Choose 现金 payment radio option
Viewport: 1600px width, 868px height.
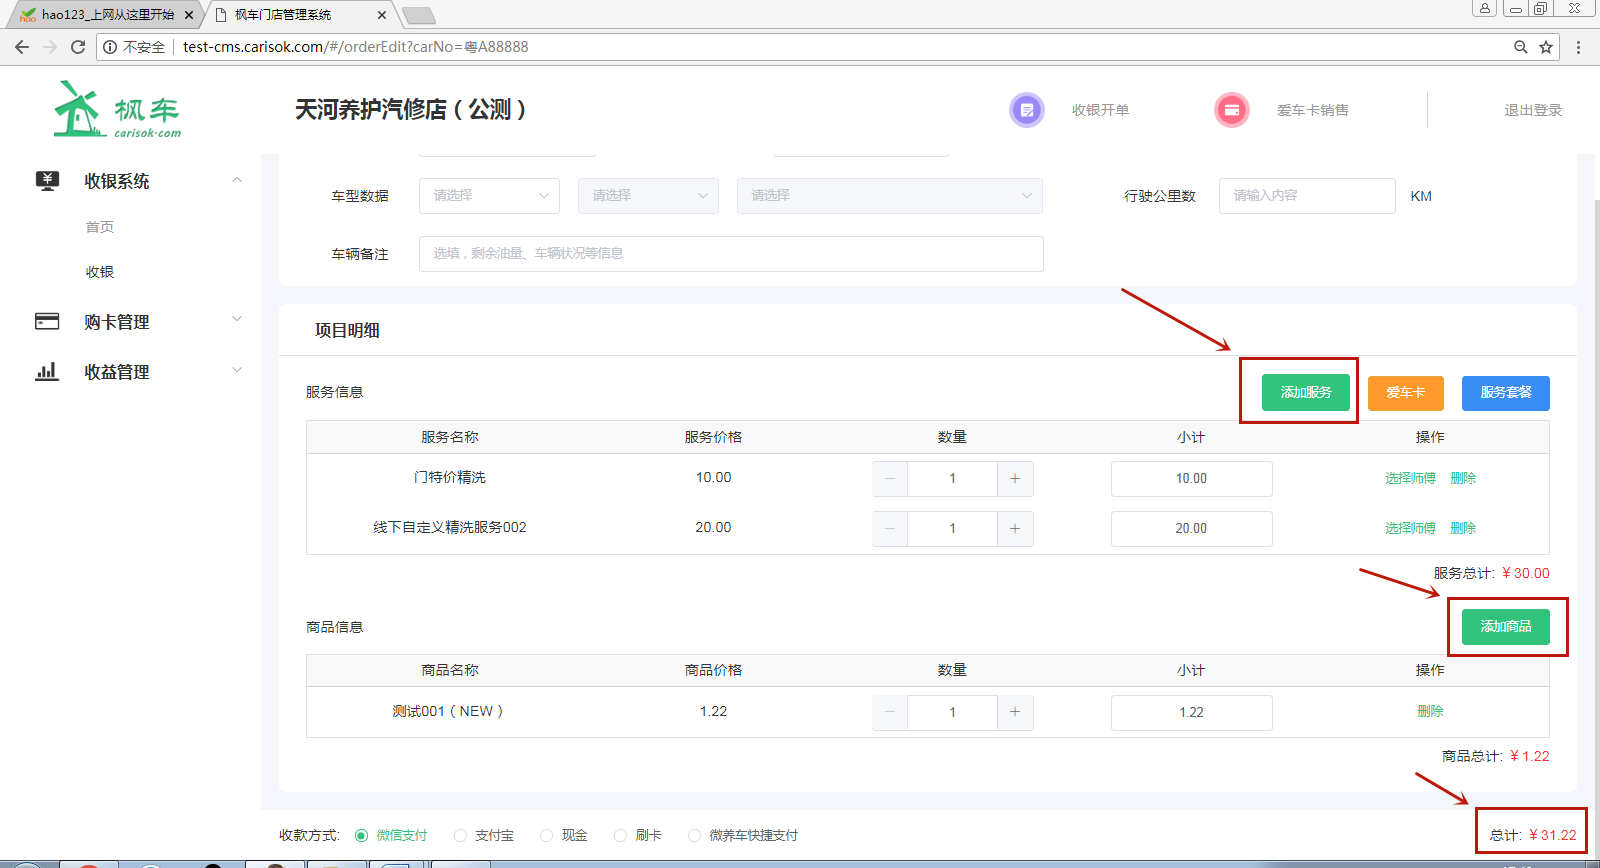point(547,835)
